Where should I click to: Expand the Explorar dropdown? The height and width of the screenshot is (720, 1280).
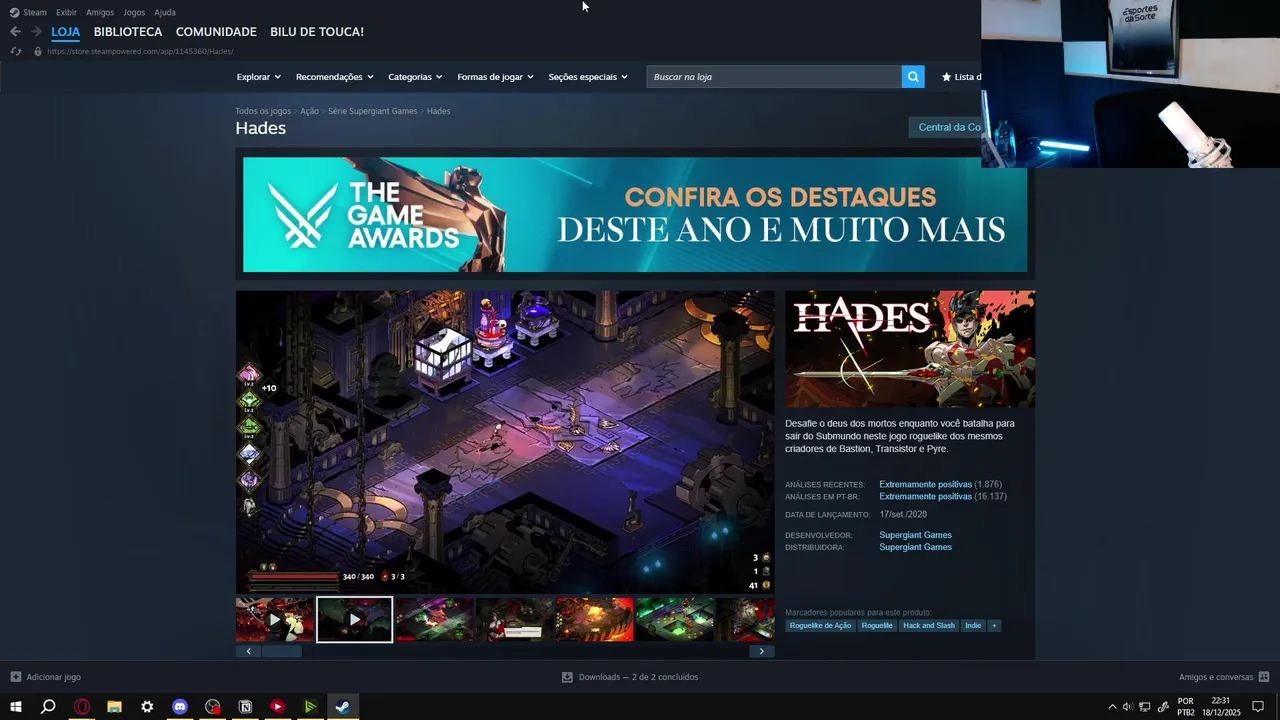pos(259,77)
